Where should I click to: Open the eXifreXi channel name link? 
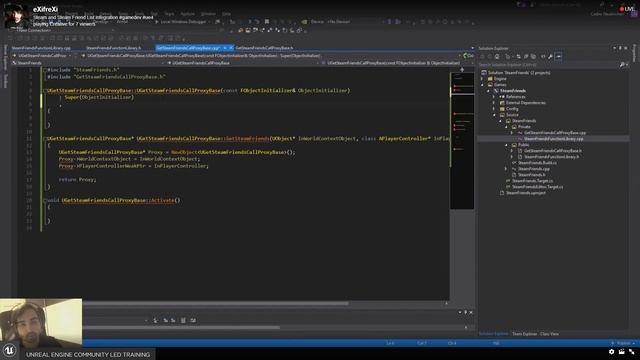tap(45, 9)
